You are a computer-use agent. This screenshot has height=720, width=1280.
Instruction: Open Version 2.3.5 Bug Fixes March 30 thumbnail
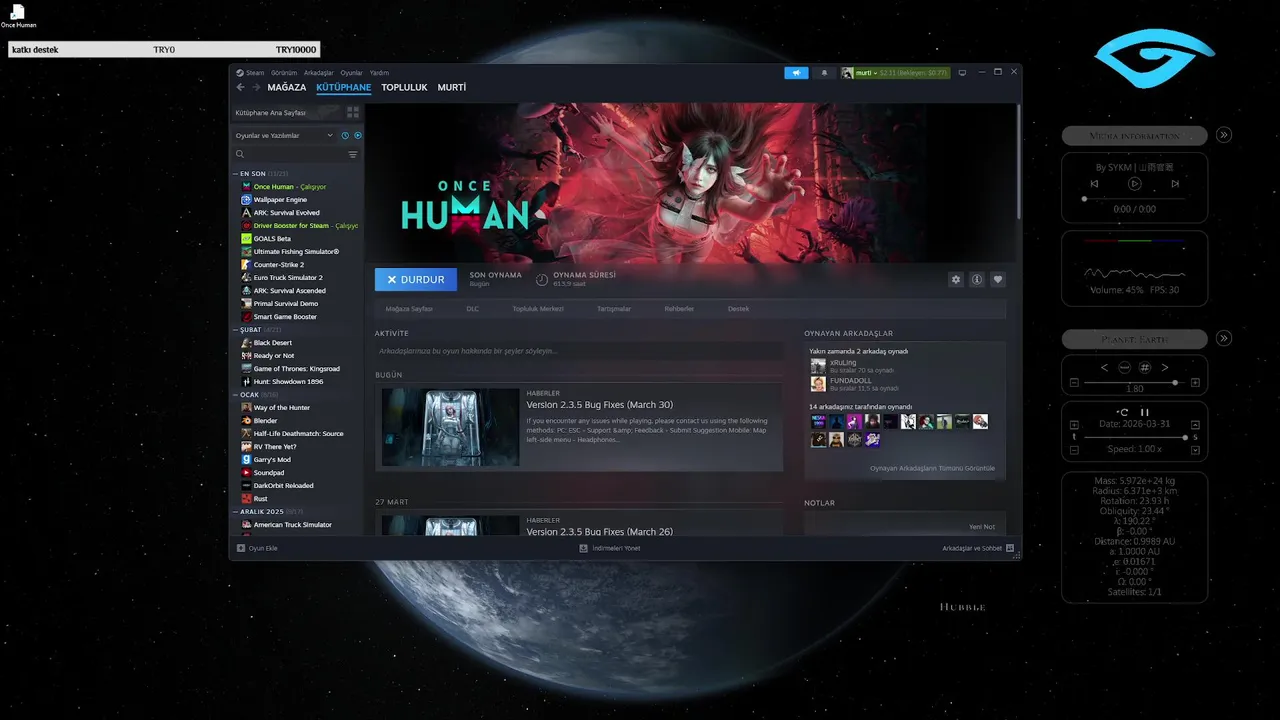450,427
